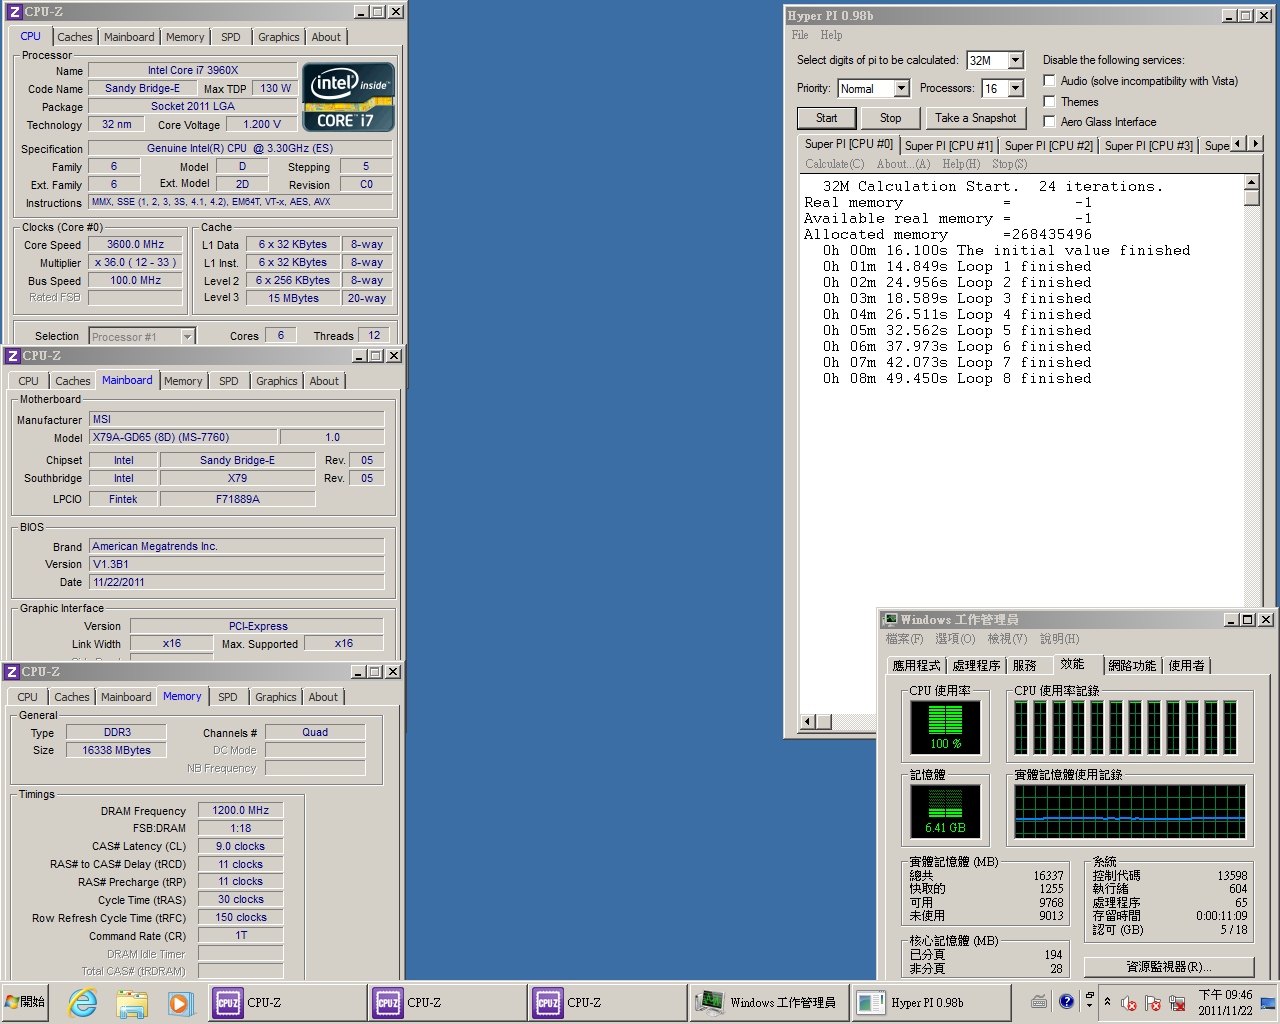This screenshot has width=1280, height=1024.
Task: Open the Action Center flag tray icon
Action: (x=1153, y=1003)
